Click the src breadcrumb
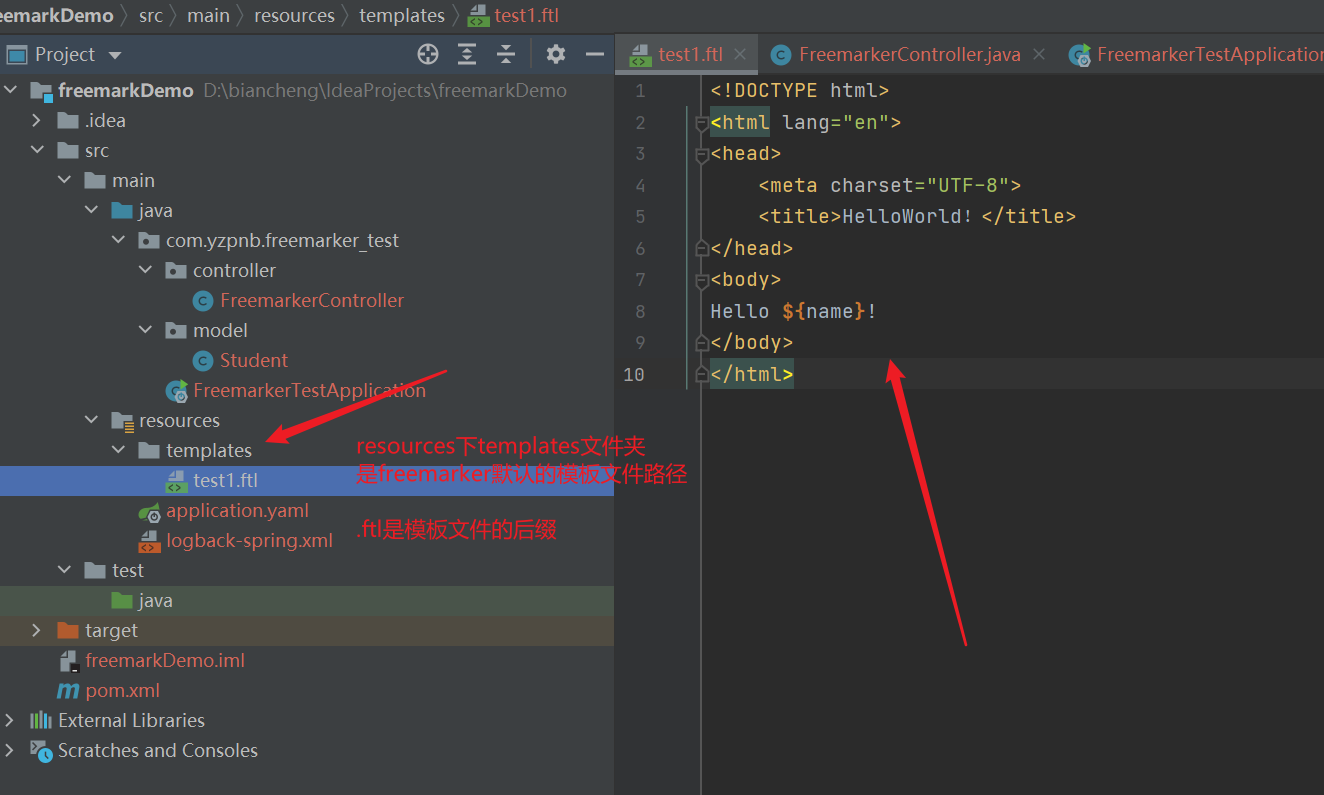1324x795 pixels. pyautogui.click(x=151, y=16)
